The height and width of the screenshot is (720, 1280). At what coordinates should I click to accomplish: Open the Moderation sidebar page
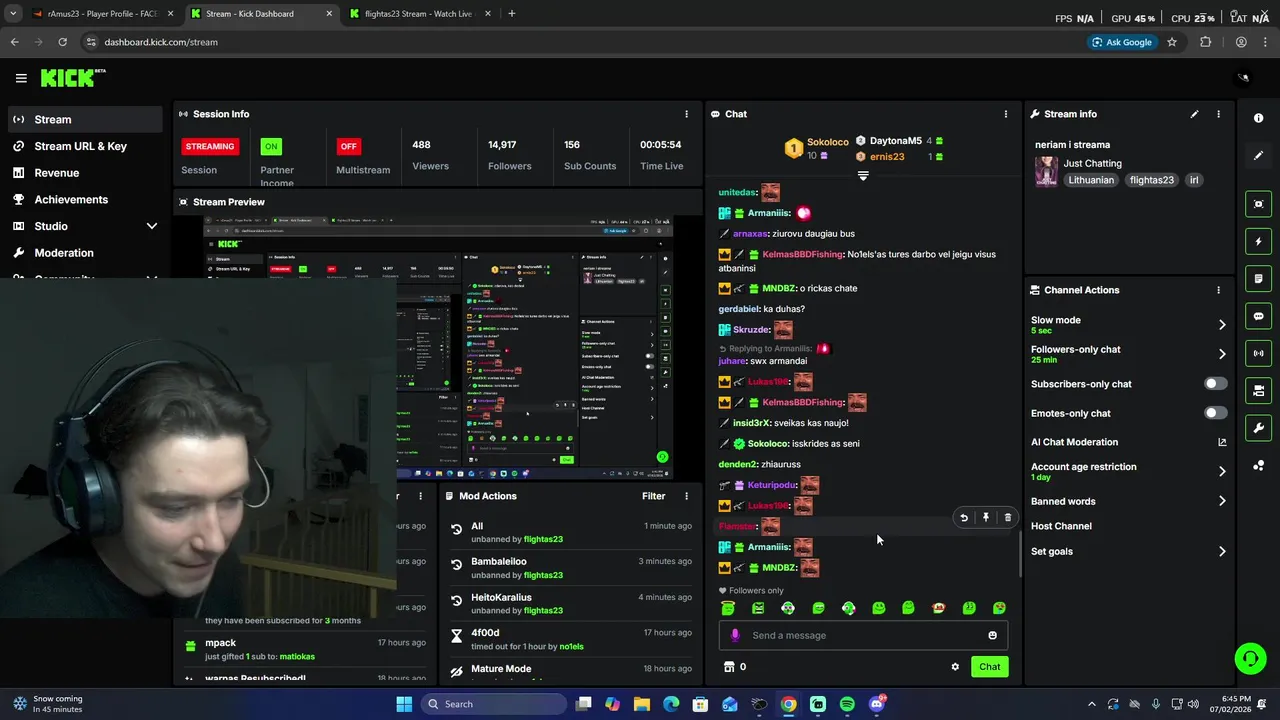(85, 253)
